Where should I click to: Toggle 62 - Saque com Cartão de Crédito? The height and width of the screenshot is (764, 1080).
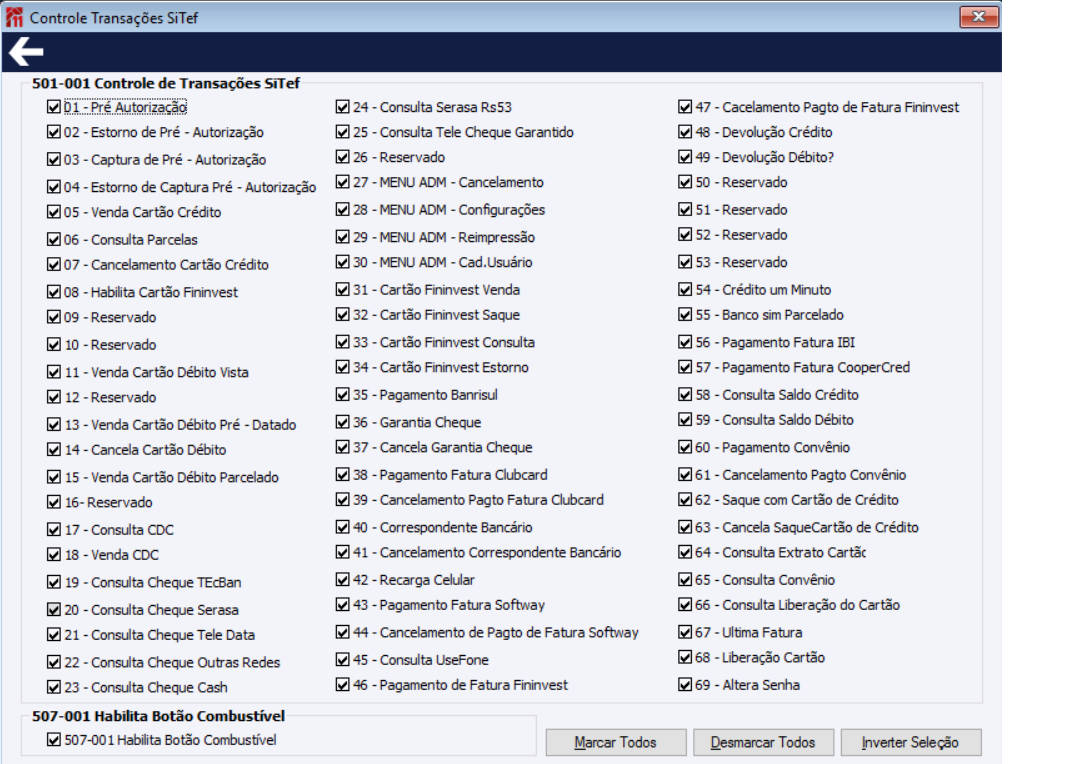[x=685, y=499]
